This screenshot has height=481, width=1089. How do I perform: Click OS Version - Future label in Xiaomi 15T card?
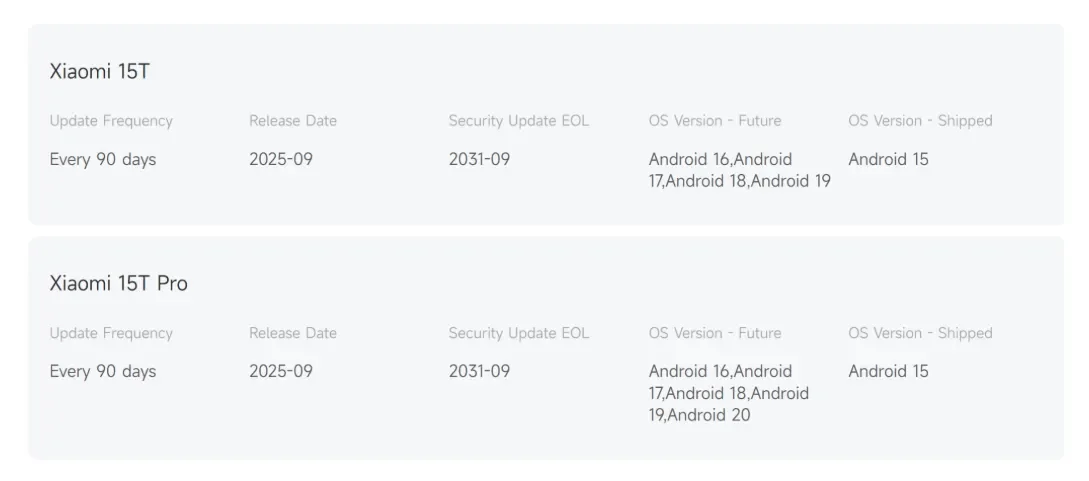coord(714,121)
